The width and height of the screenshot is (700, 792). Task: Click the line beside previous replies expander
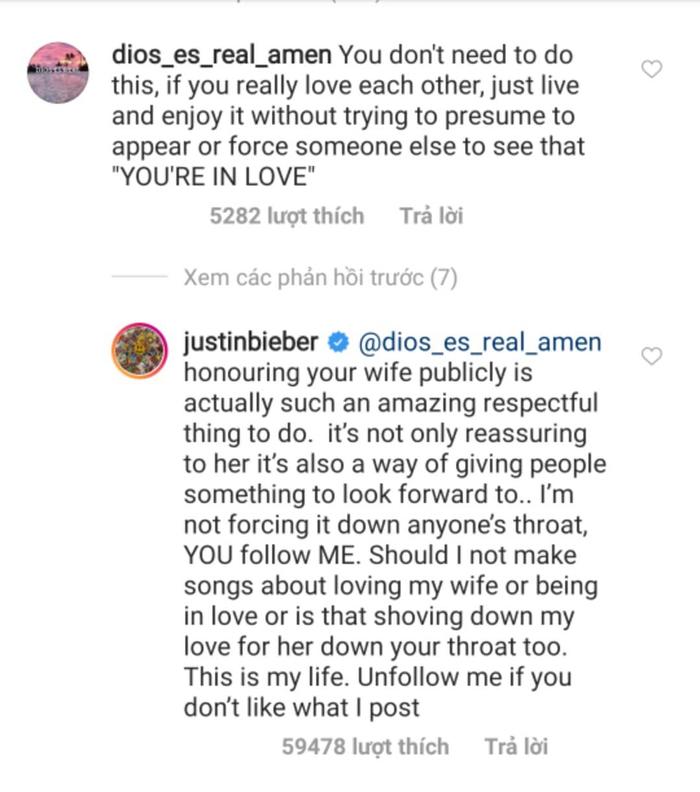[140, 278]
